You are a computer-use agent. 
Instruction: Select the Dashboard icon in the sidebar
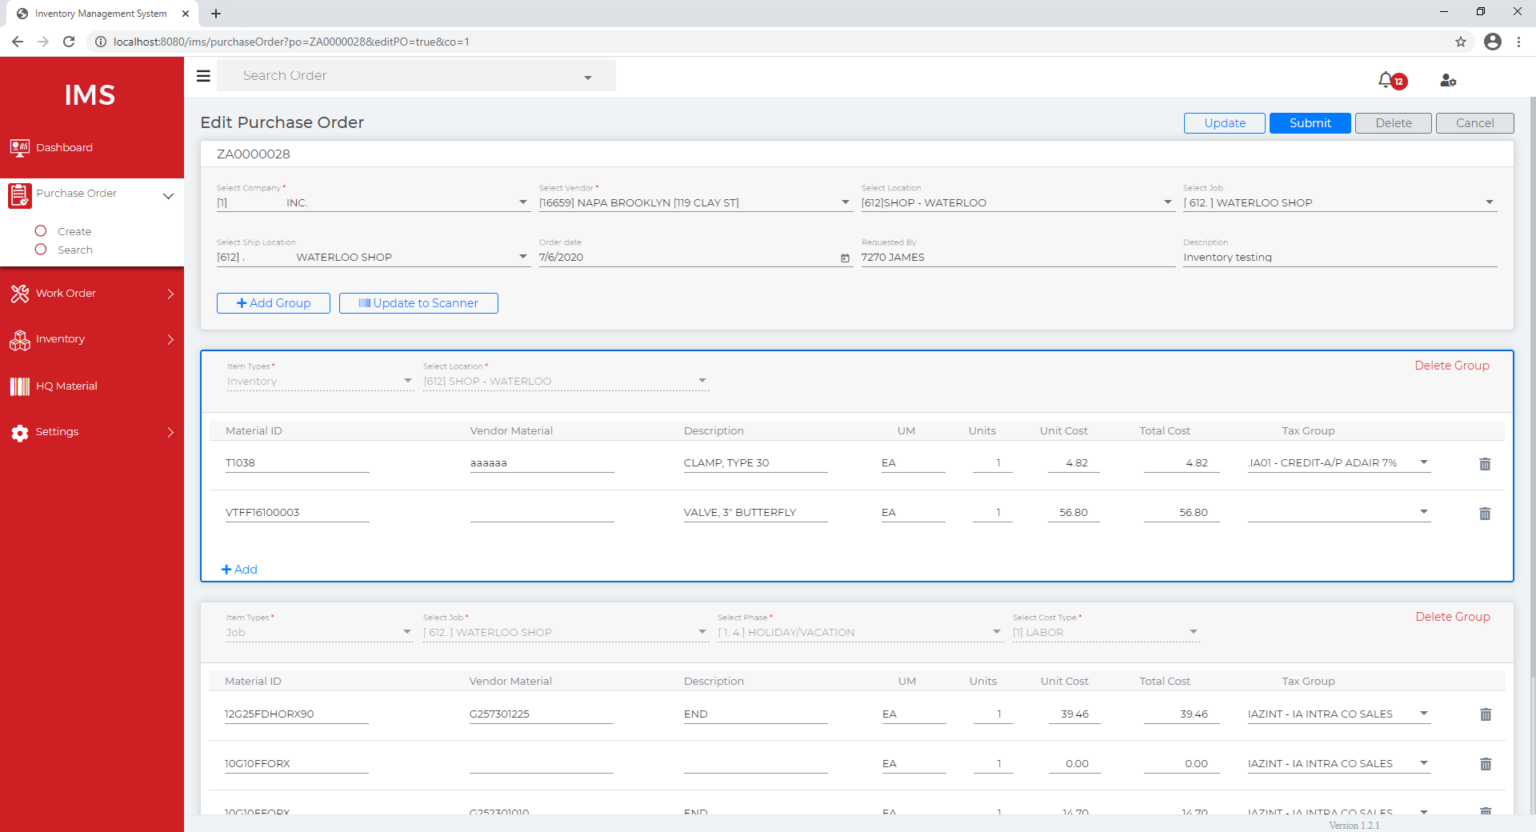click(x=20, y=147)
